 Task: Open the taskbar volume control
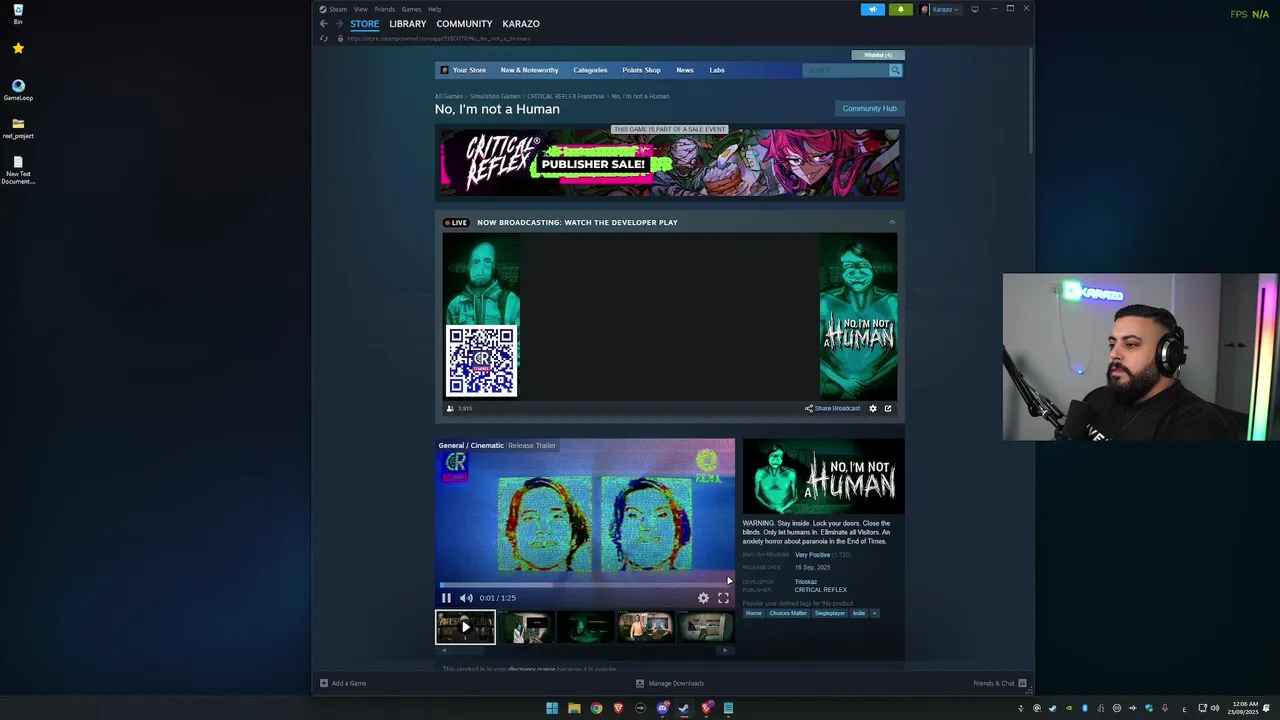click(1215, 708)
